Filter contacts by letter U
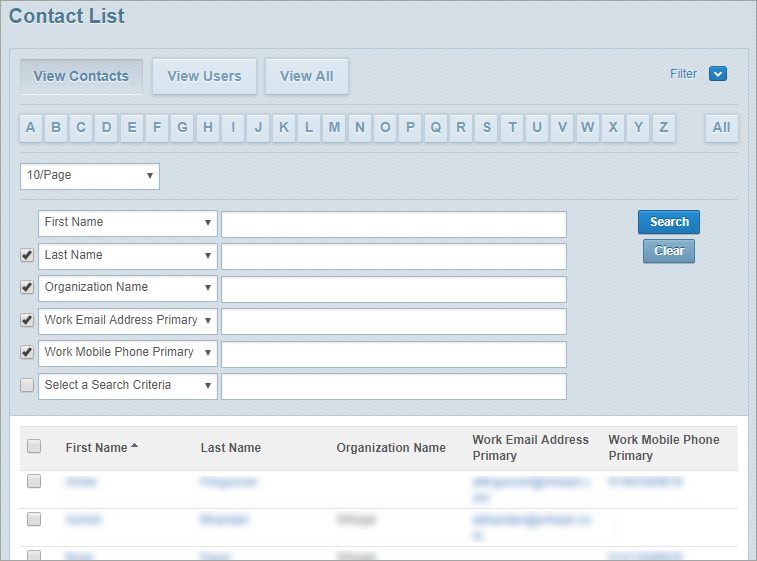Image resolution: width=757 pixels, height=561 pixels. pos(537,128)
